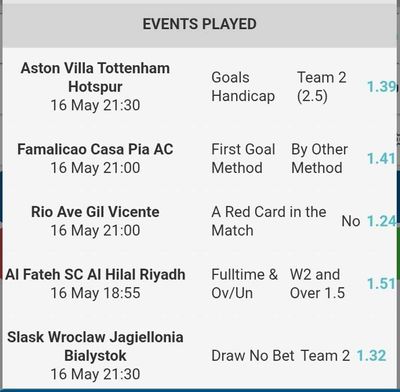
Task: Click the Team 2 (2.5) selection
Action: pos(322,87)
